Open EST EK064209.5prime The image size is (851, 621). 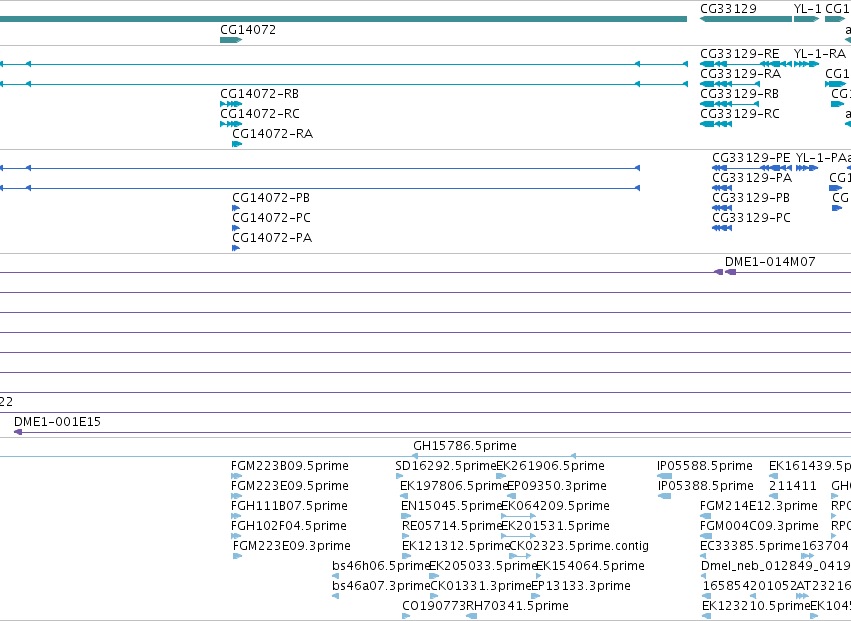point(555,506)
